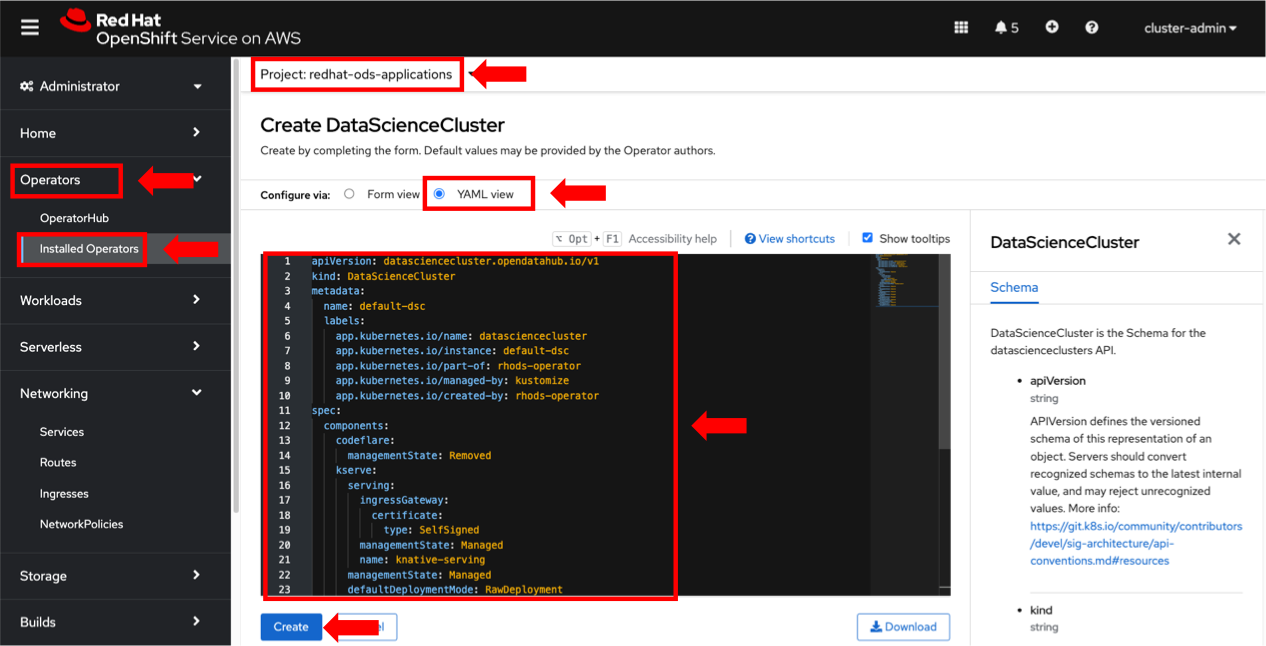Screen dimensions: 1266x646
Task: Click the Download icon button
Action: [x=903, y=627]
